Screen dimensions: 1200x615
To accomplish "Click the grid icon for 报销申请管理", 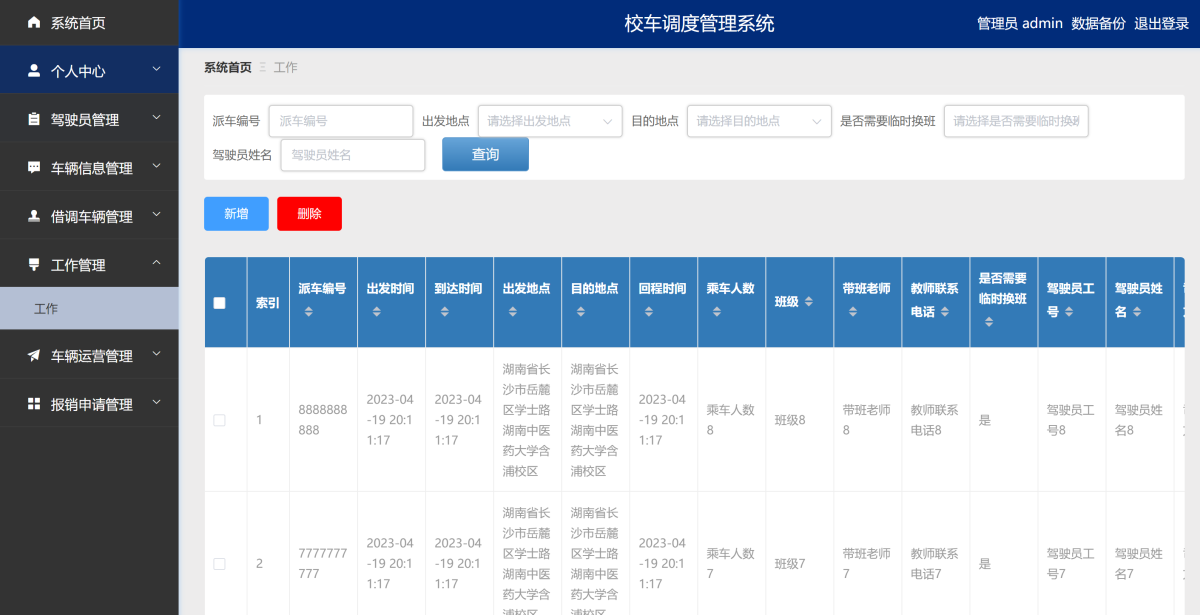I will (34, 404).
